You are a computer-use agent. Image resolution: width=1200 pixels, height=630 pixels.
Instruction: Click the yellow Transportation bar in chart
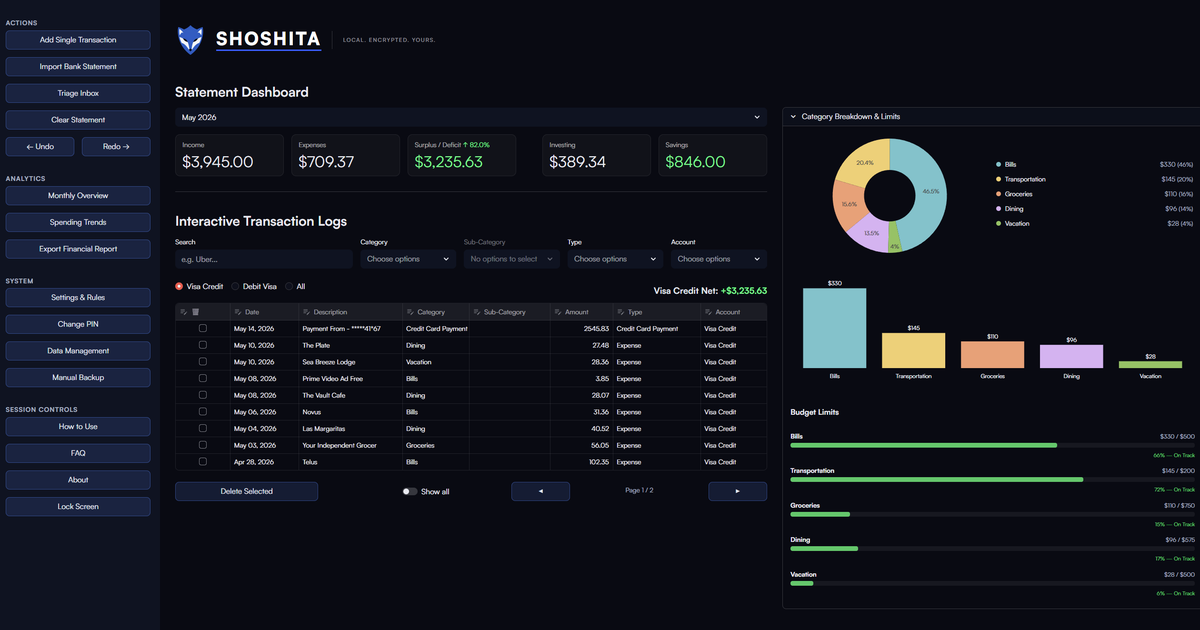click(913, 351)
